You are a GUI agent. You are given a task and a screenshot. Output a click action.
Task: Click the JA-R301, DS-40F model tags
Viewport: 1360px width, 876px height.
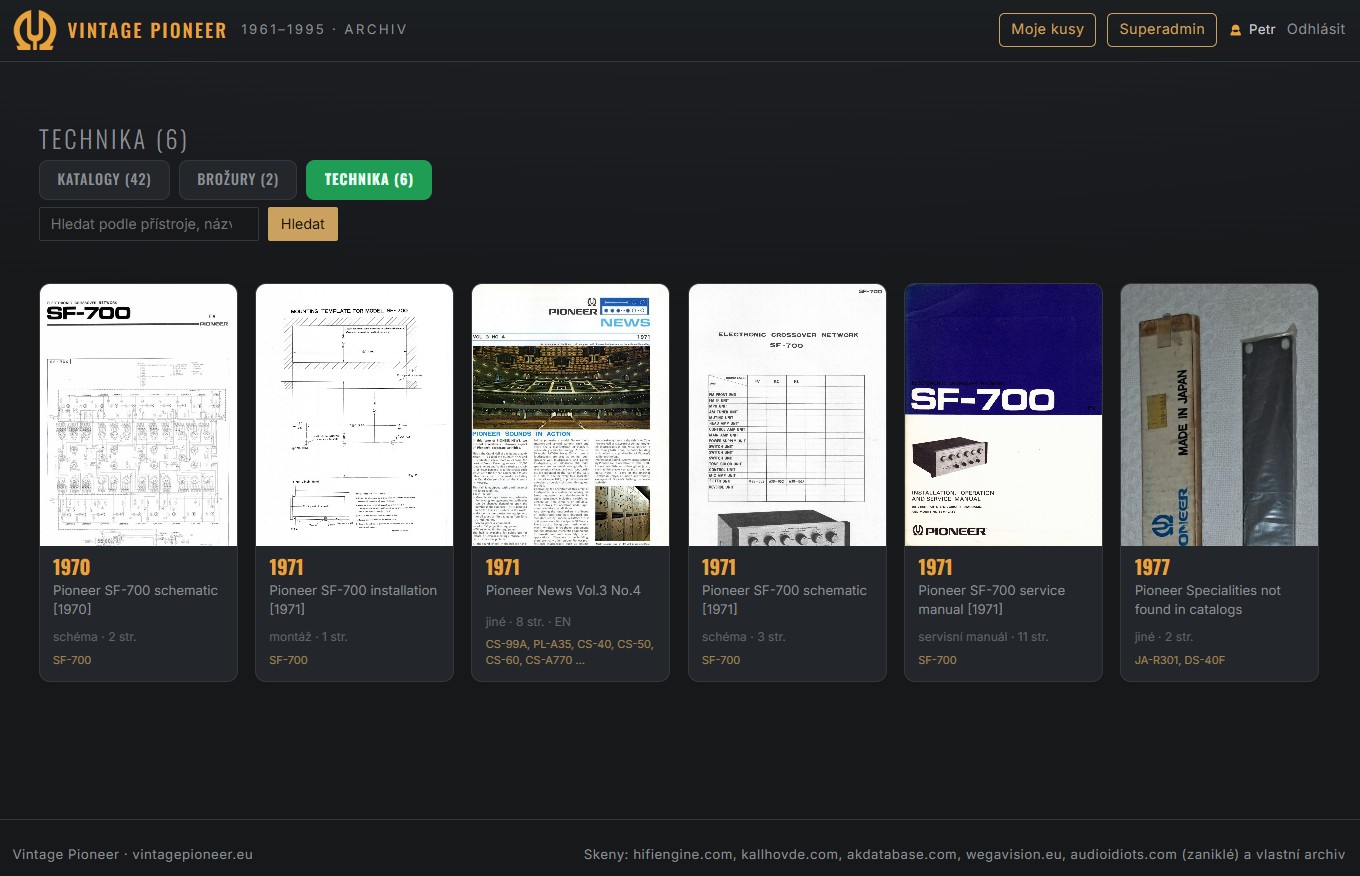1179,660
